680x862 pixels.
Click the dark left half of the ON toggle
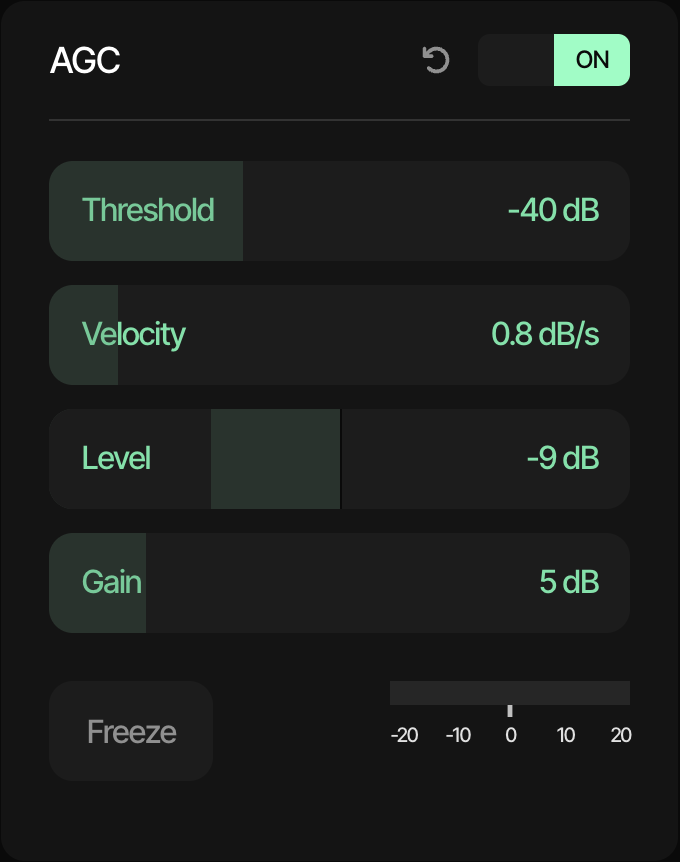[516, 60]
